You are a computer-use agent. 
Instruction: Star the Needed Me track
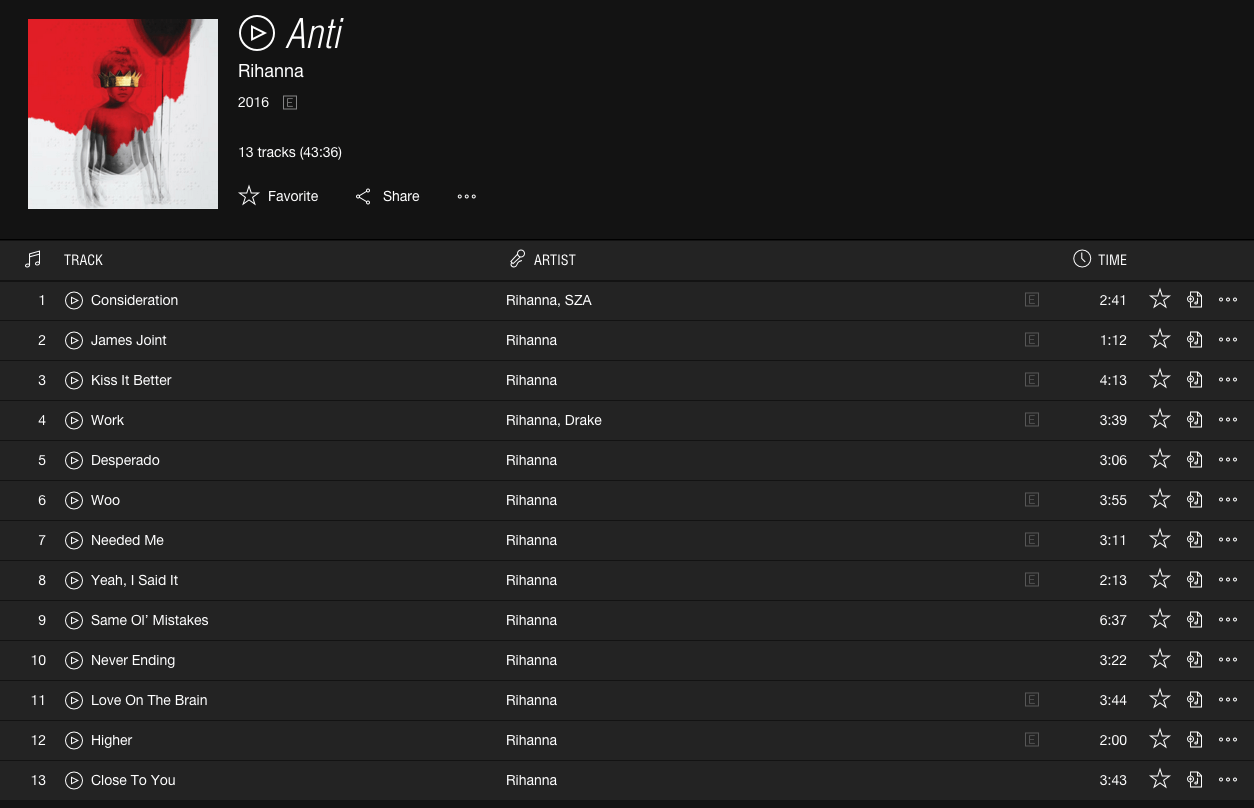(1160, 539)
